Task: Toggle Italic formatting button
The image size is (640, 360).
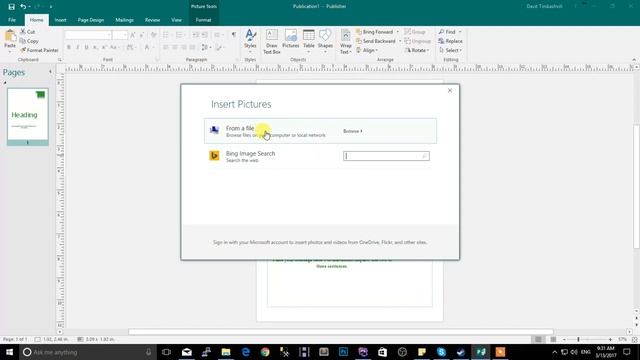Action: [78, 47]
